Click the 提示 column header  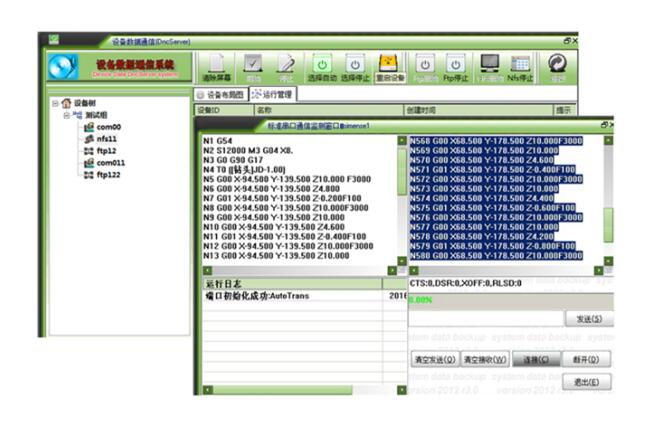[x=565, y=110]
